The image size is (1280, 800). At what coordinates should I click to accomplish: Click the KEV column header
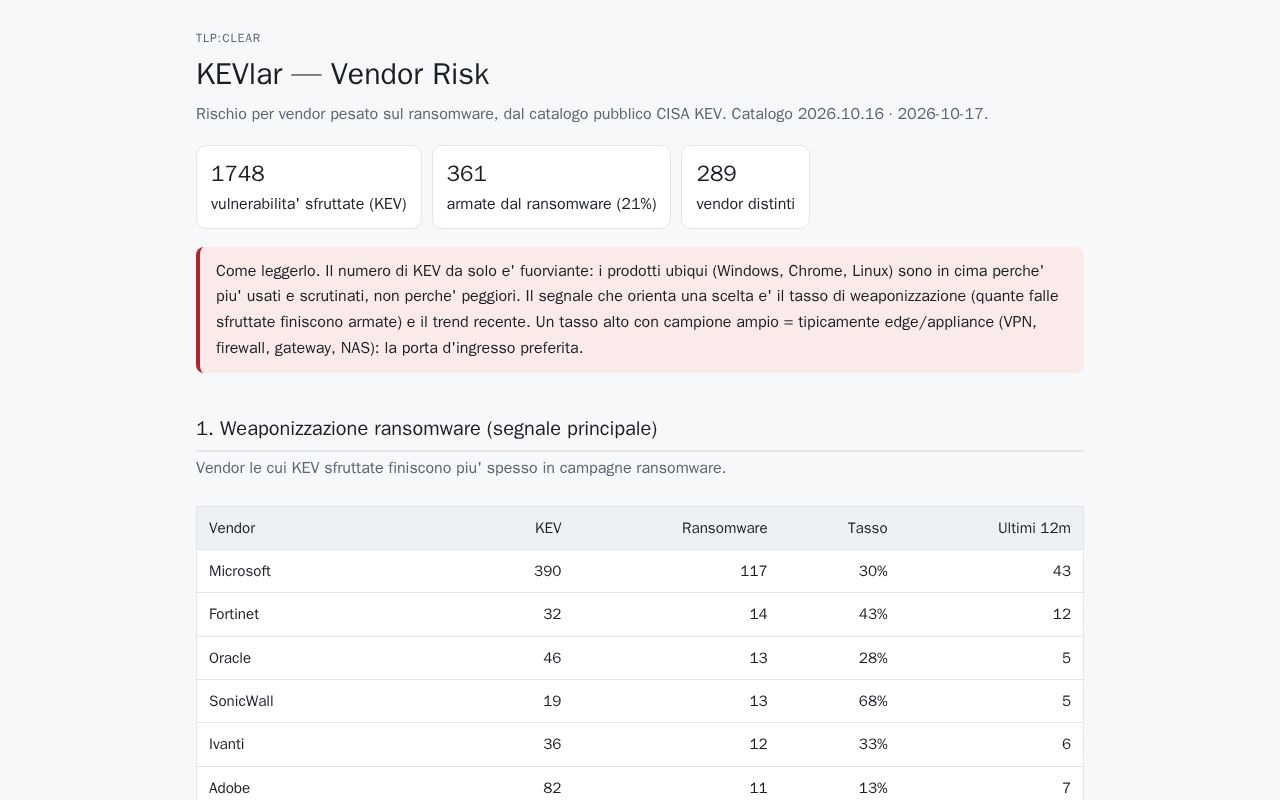[548, 528]
